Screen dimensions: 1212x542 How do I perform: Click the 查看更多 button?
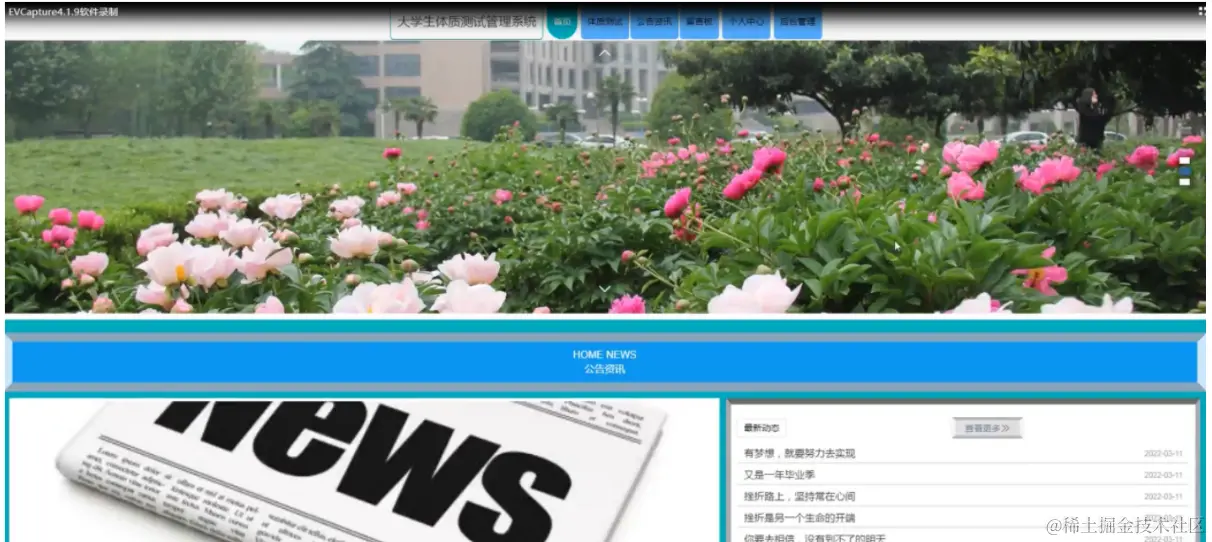(987, 428)
